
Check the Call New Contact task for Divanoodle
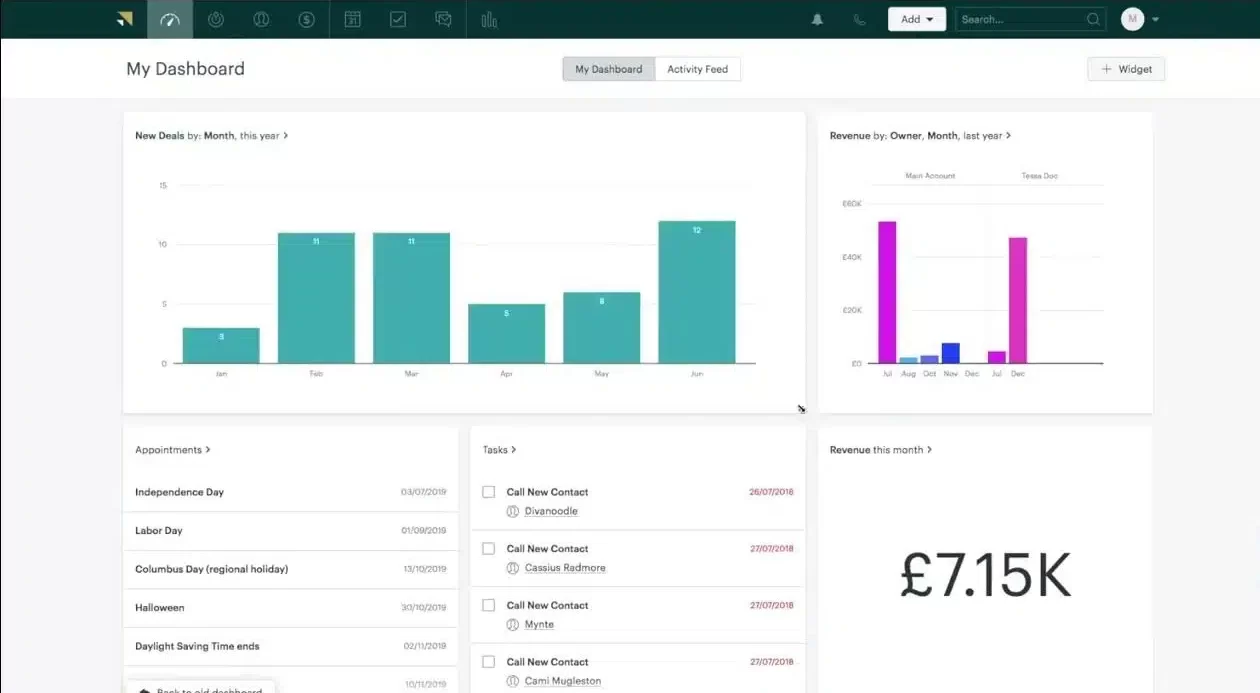(488, 491)
